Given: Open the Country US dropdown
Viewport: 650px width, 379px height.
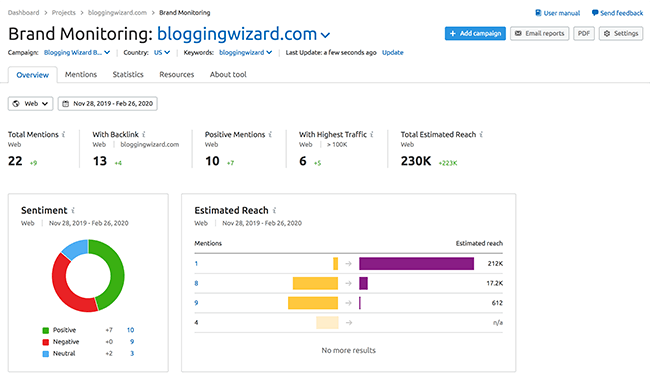Looking at the screenshot, I should pos(162,53).
